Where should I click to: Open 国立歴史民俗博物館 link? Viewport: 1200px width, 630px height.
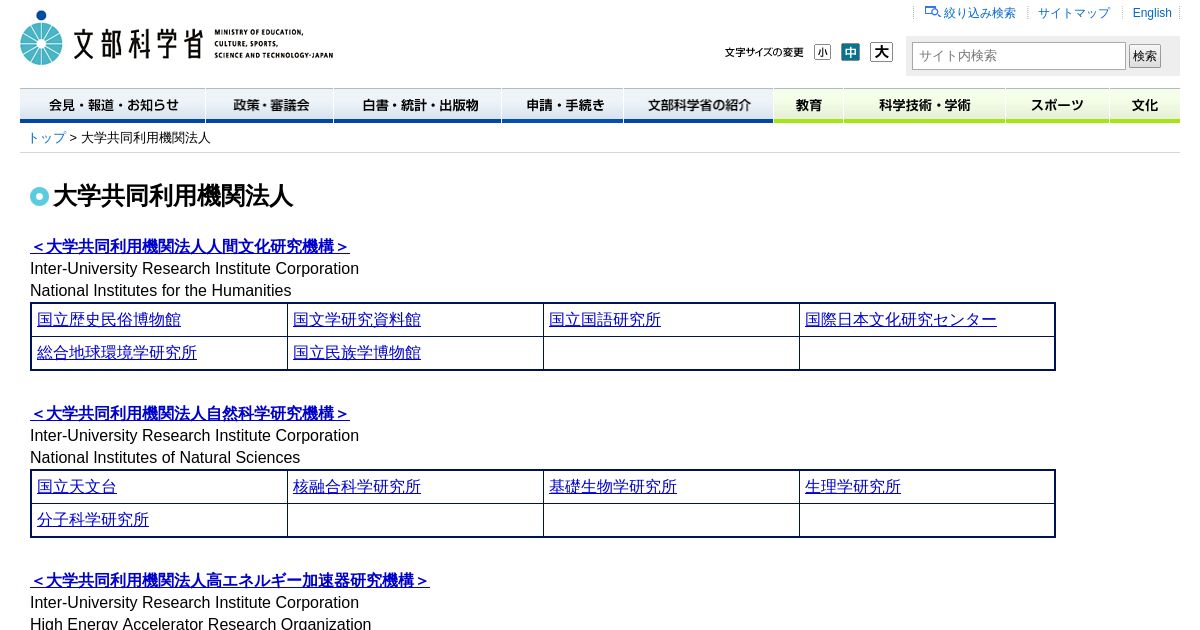click(x=109, y=320)
